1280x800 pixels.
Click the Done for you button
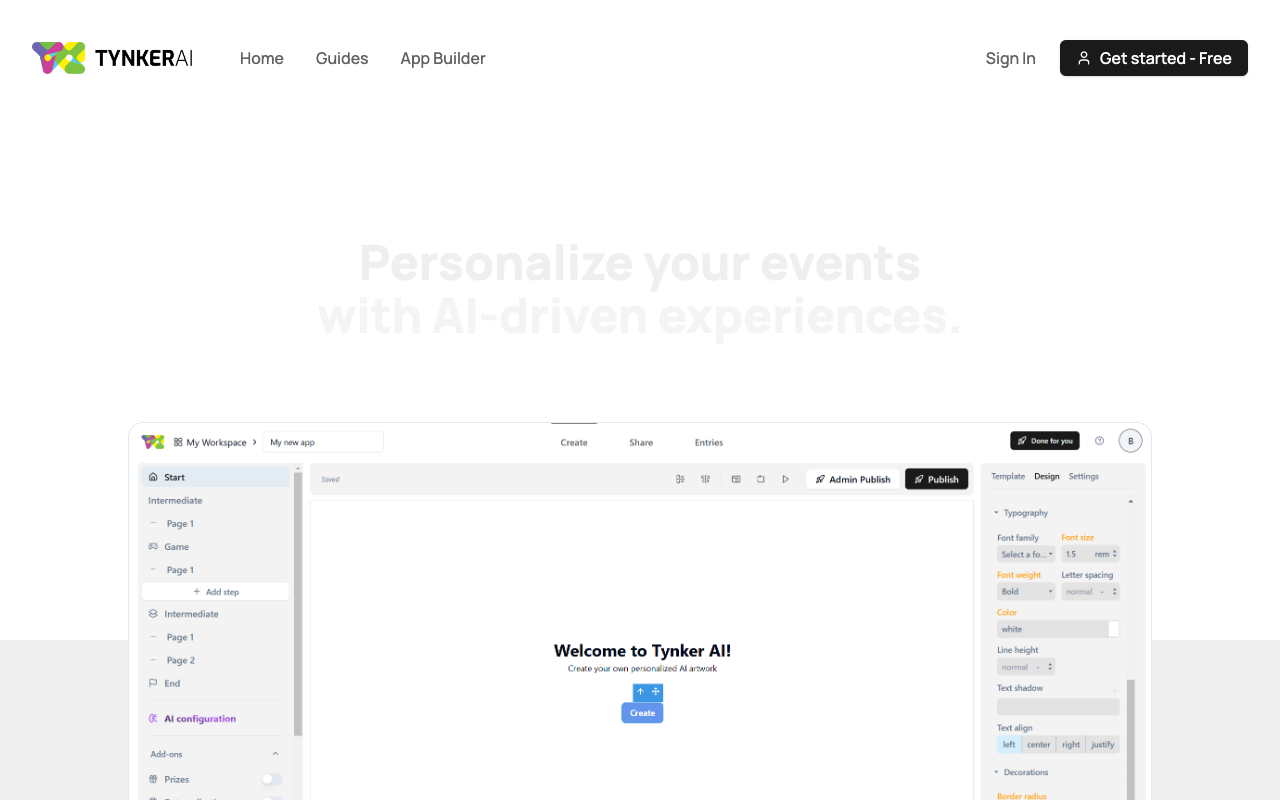[x=1045, y=441]
